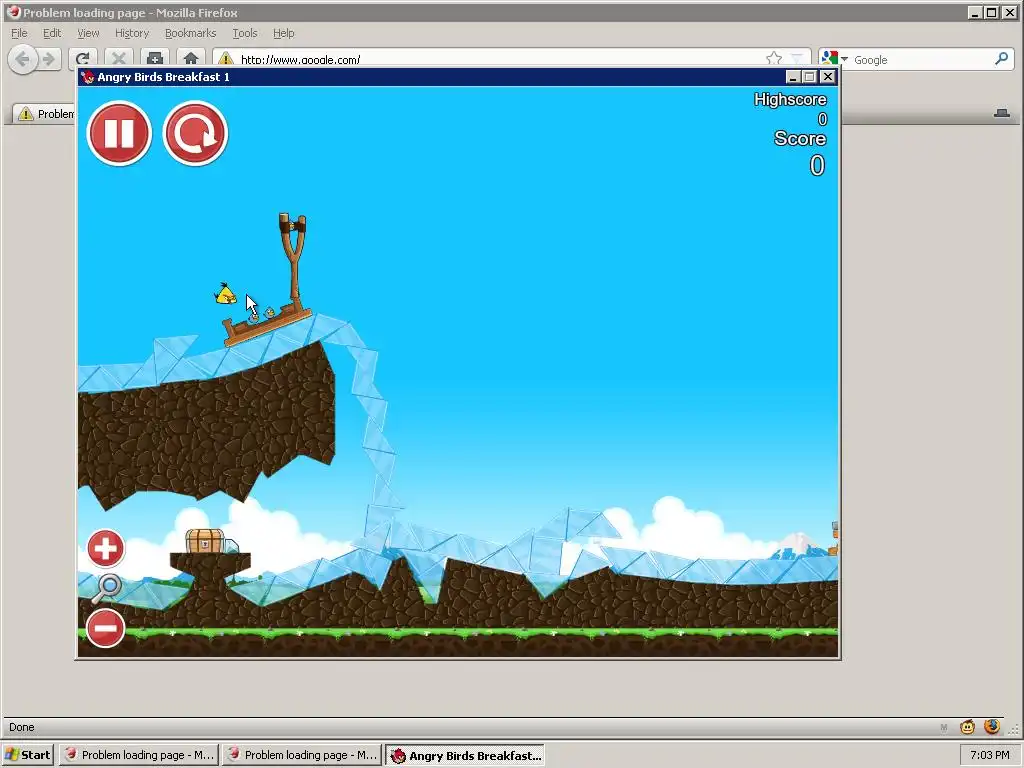This screenshot has width=1024, height=768.
Task: Bookmark this page with the star icon
Action: click(x=774, y=59)
